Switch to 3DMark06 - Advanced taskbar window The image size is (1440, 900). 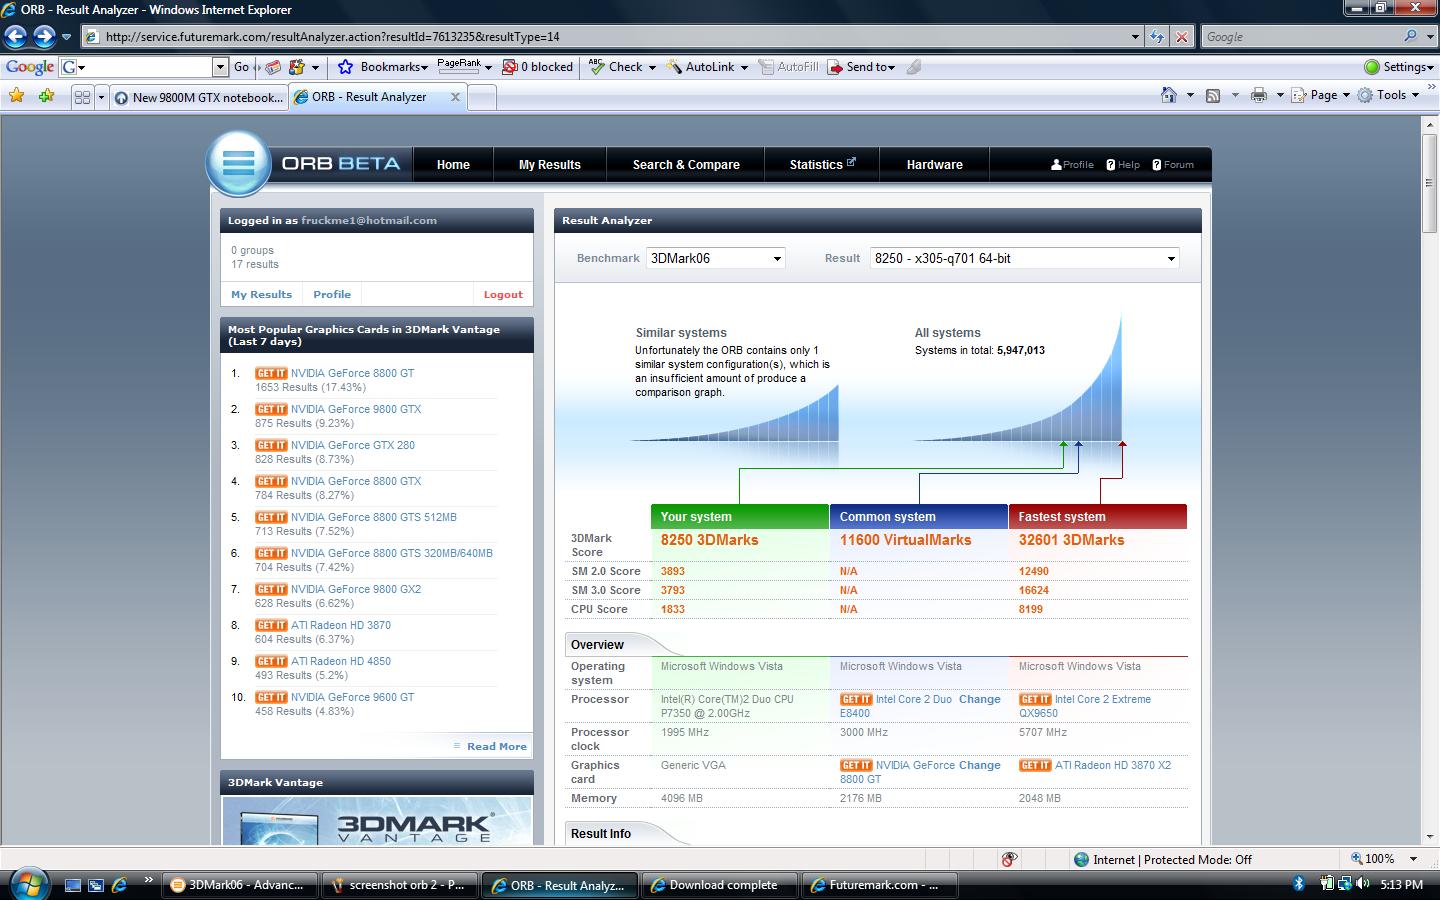pyautogui.click(x=240, y=885)
